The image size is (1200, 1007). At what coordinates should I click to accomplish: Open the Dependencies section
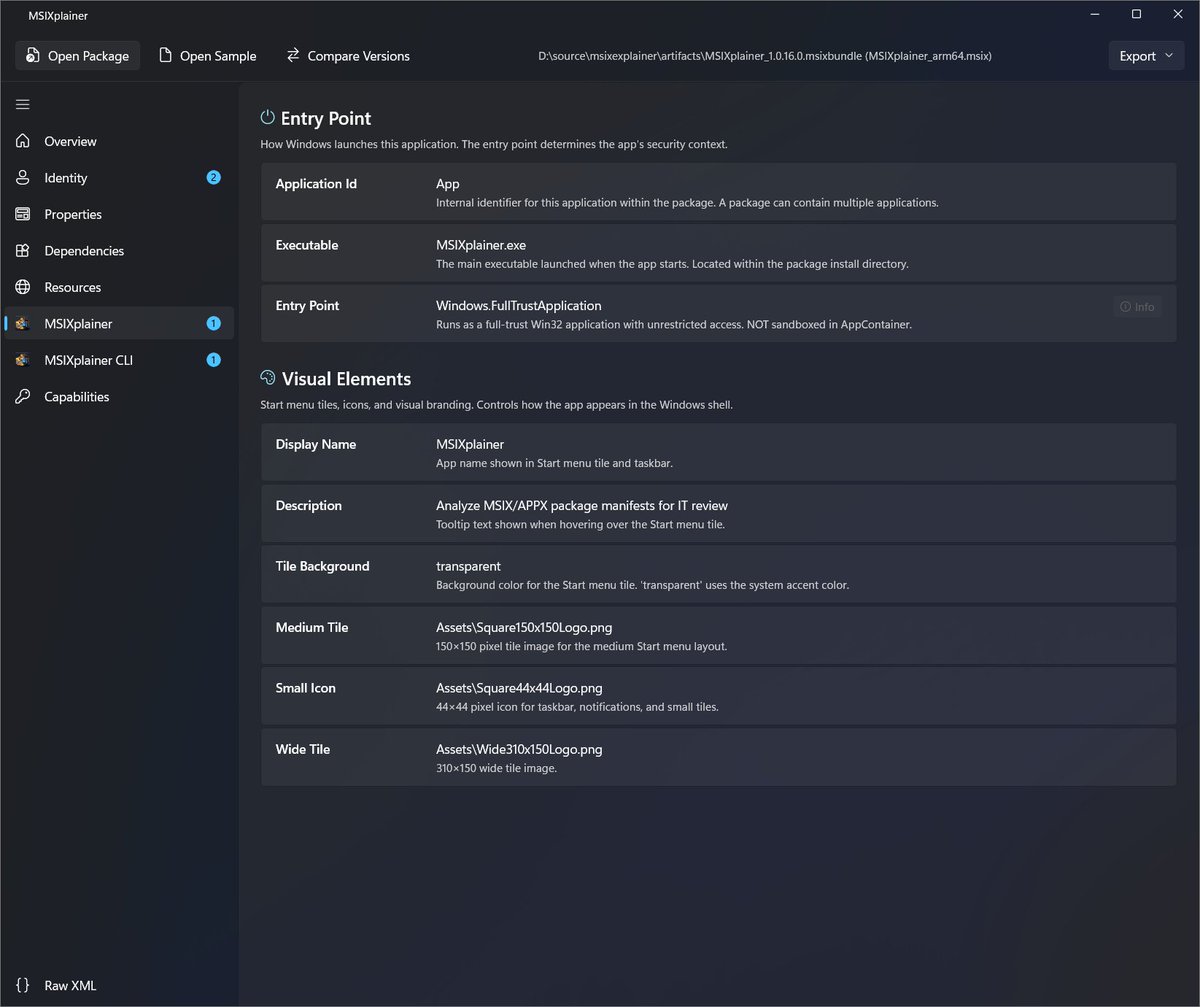tap(119, 251)
